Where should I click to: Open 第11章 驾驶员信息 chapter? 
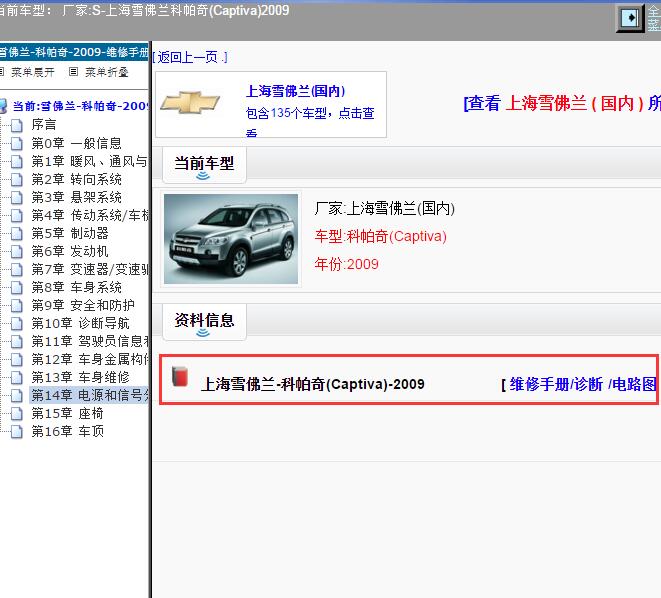tap(90, 341)
